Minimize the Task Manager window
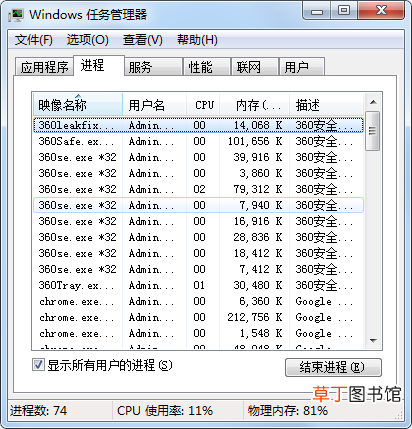 pyautogui.click(x=317, y=11)
